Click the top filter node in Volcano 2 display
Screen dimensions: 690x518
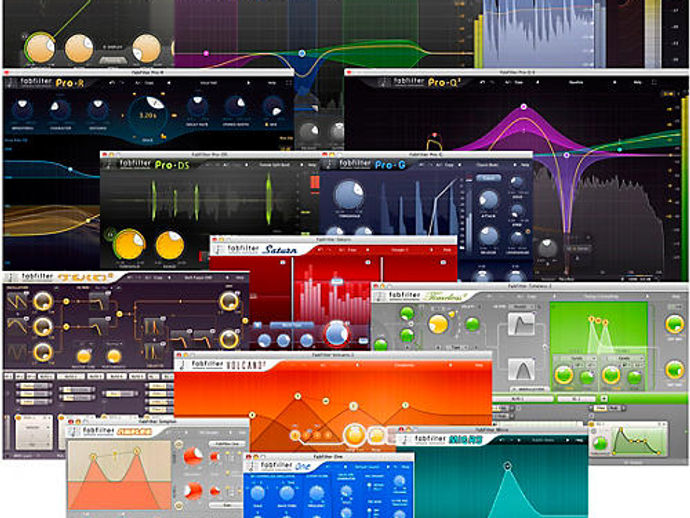[x=298, y=397]
